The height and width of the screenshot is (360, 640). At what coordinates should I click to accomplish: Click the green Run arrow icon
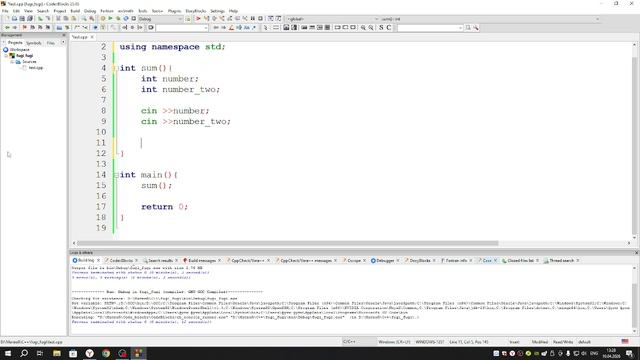coord(110,19)
